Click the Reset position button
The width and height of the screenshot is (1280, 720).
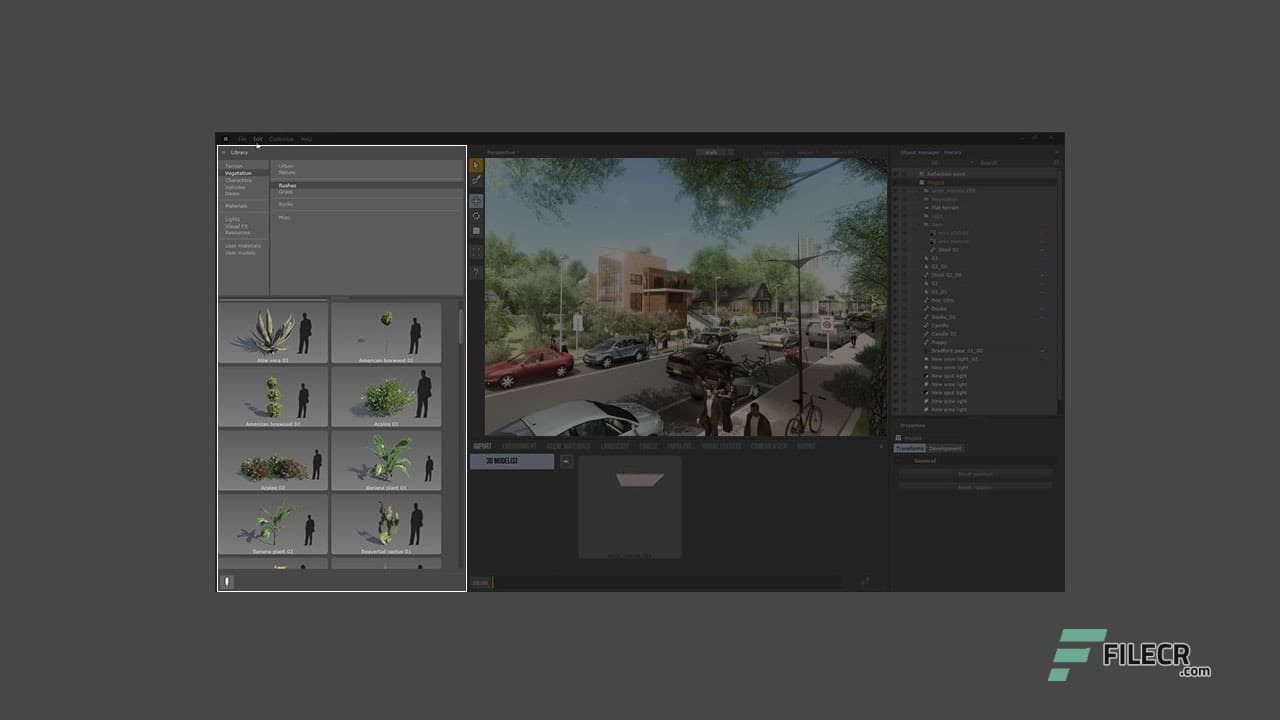975,474
